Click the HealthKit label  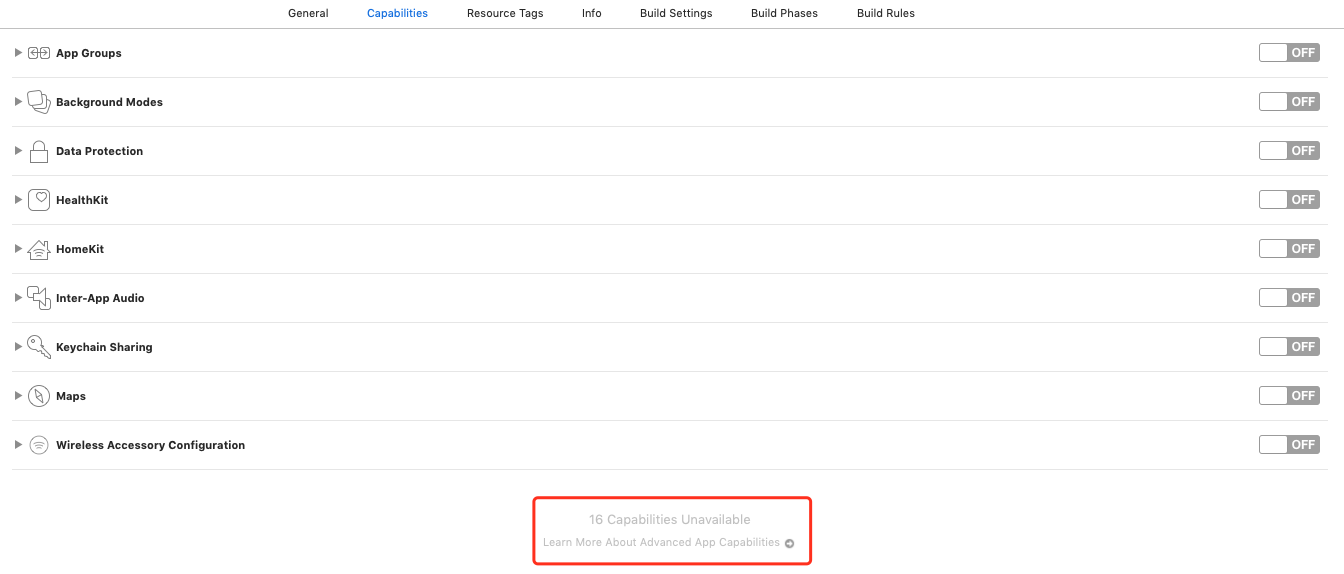point(82,200)
